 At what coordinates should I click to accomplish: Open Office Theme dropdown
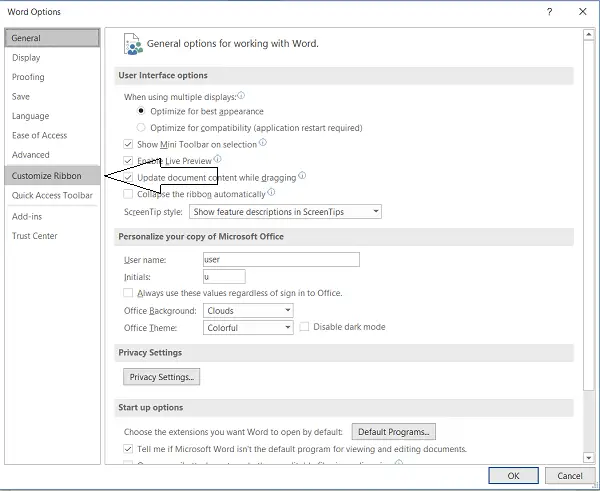click(248, 328)
